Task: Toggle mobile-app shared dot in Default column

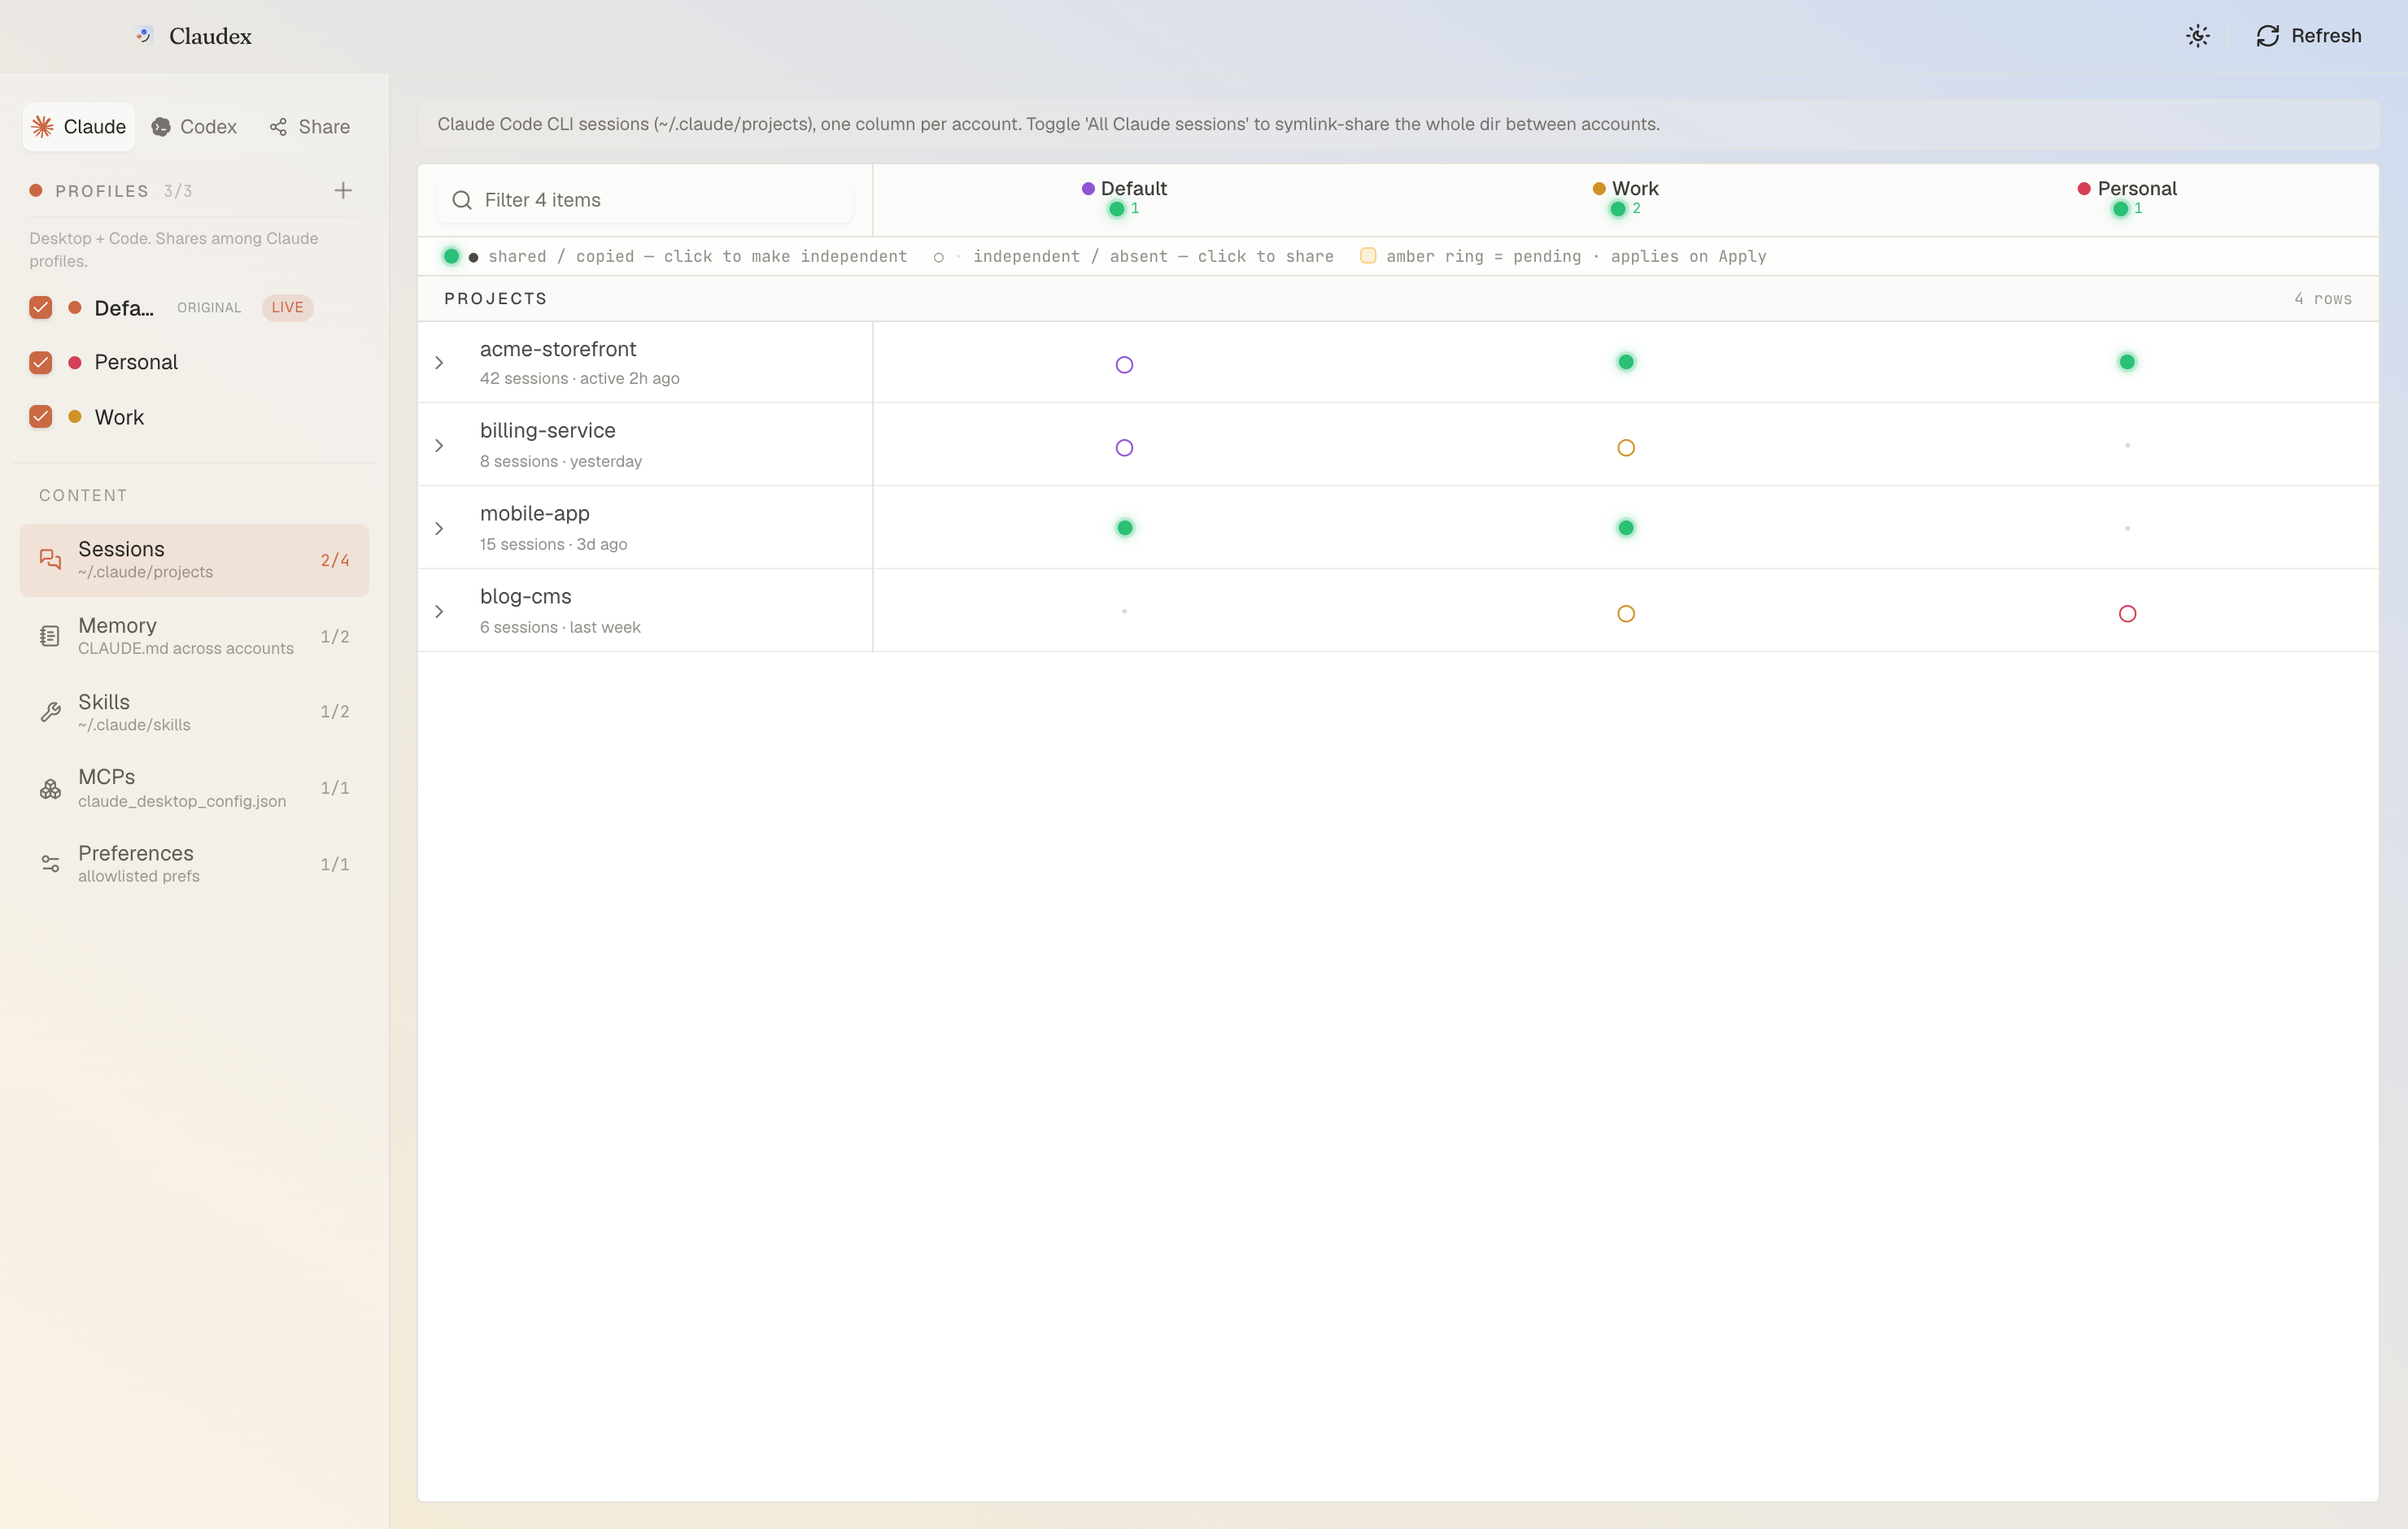Action: [1124, 528]
